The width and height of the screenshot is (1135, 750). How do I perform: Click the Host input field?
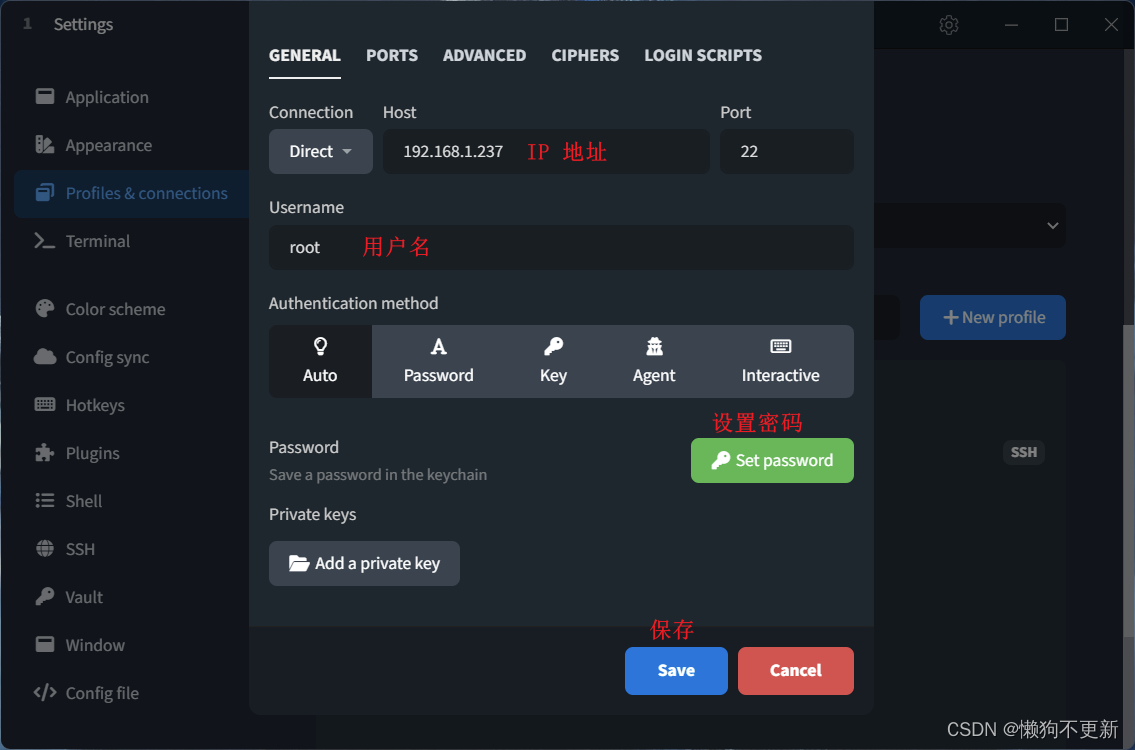[546, 151]
